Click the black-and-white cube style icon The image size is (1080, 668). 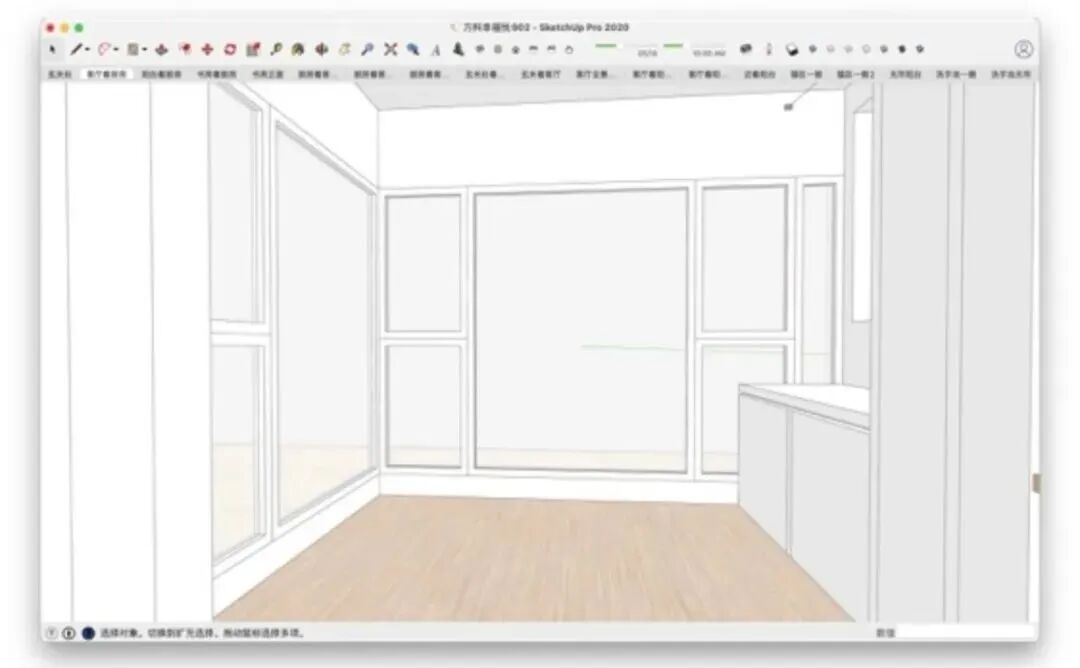[x=792, y=50]
